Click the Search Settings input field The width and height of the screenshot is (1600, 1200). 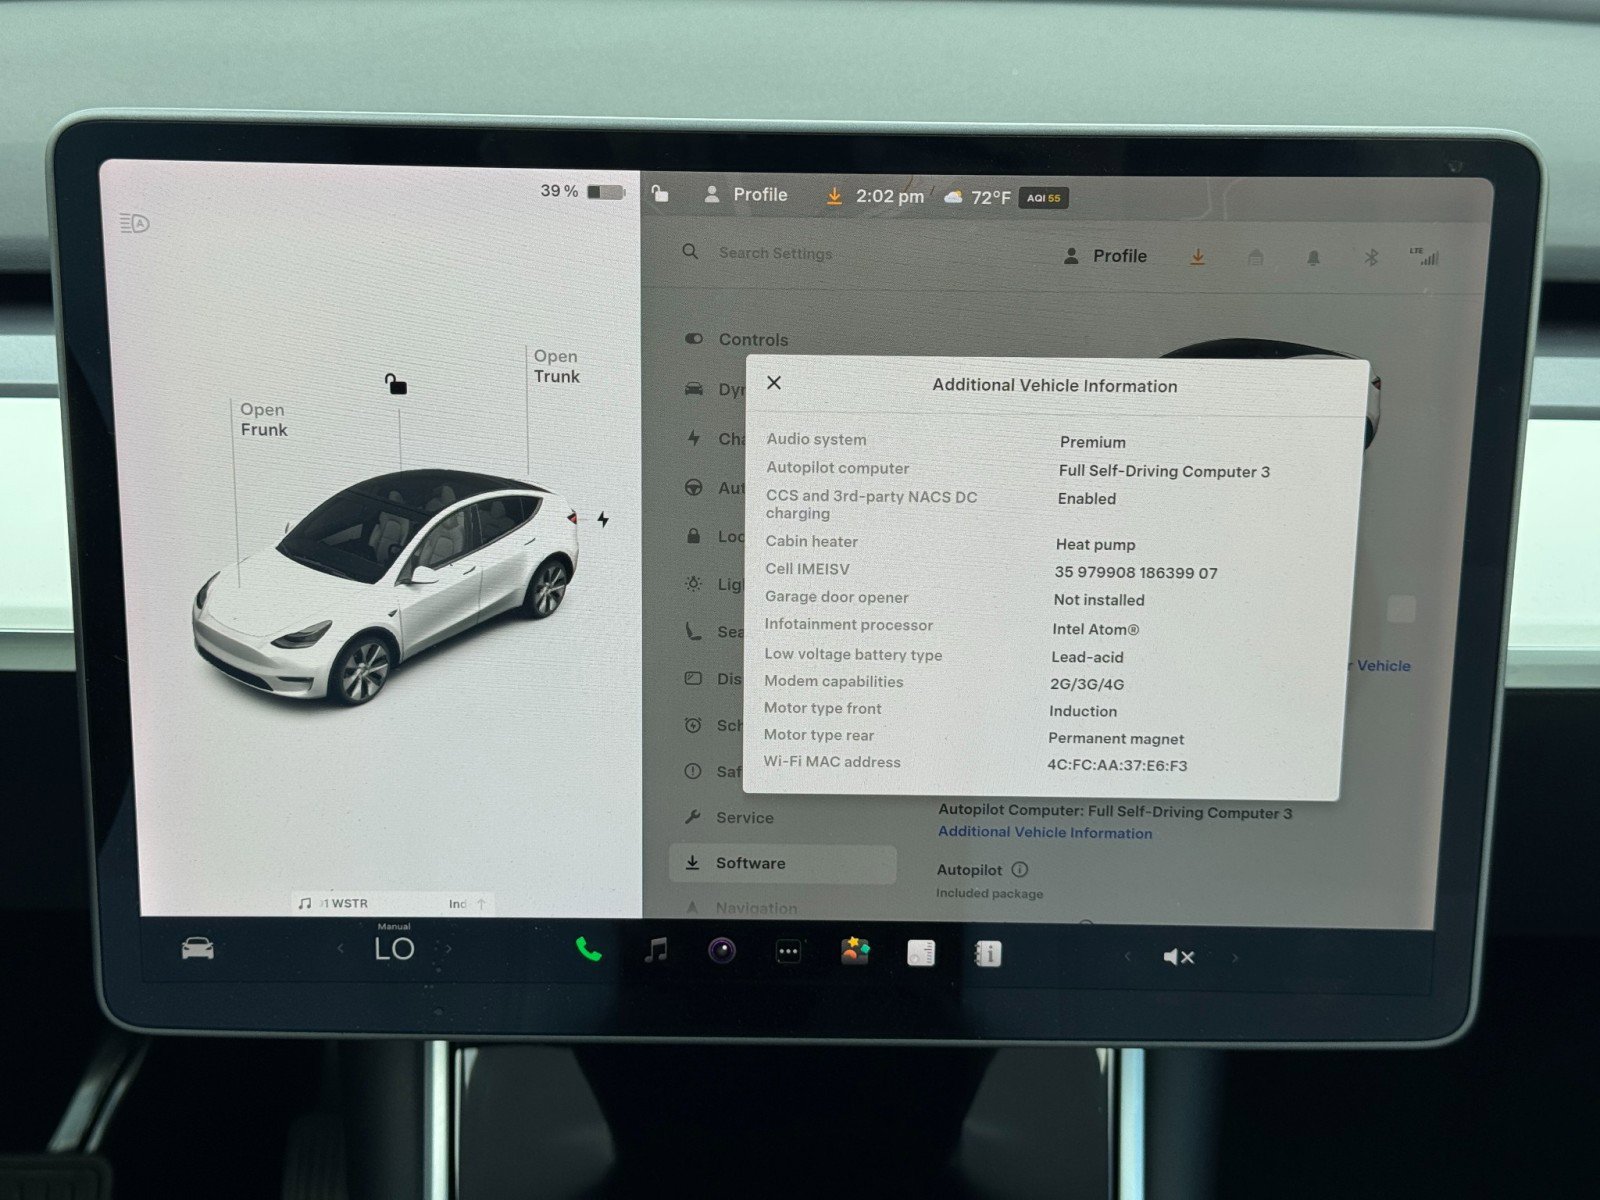click(775, 254)
